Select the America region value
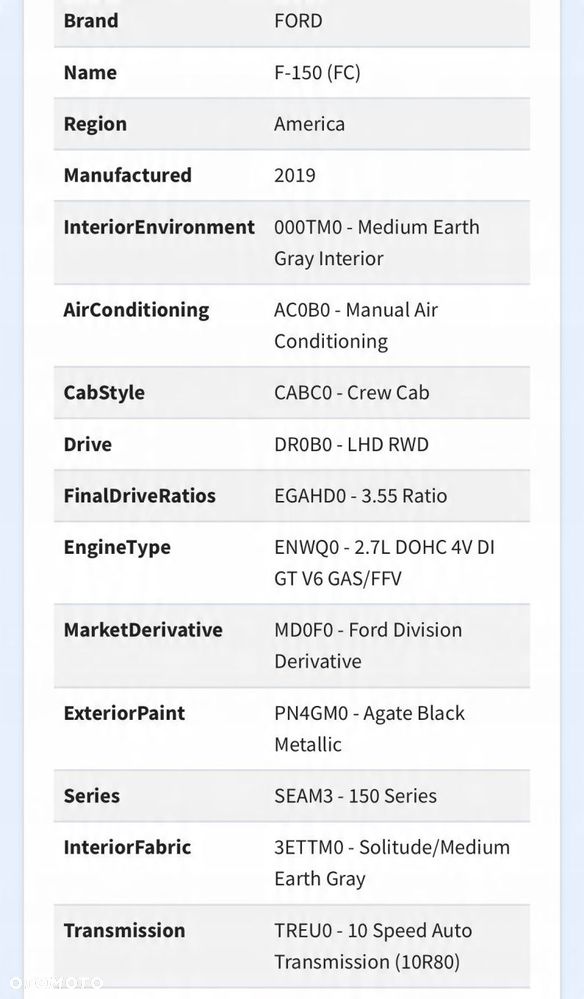This screenshot has width=584, height=999. coord(310,124)
